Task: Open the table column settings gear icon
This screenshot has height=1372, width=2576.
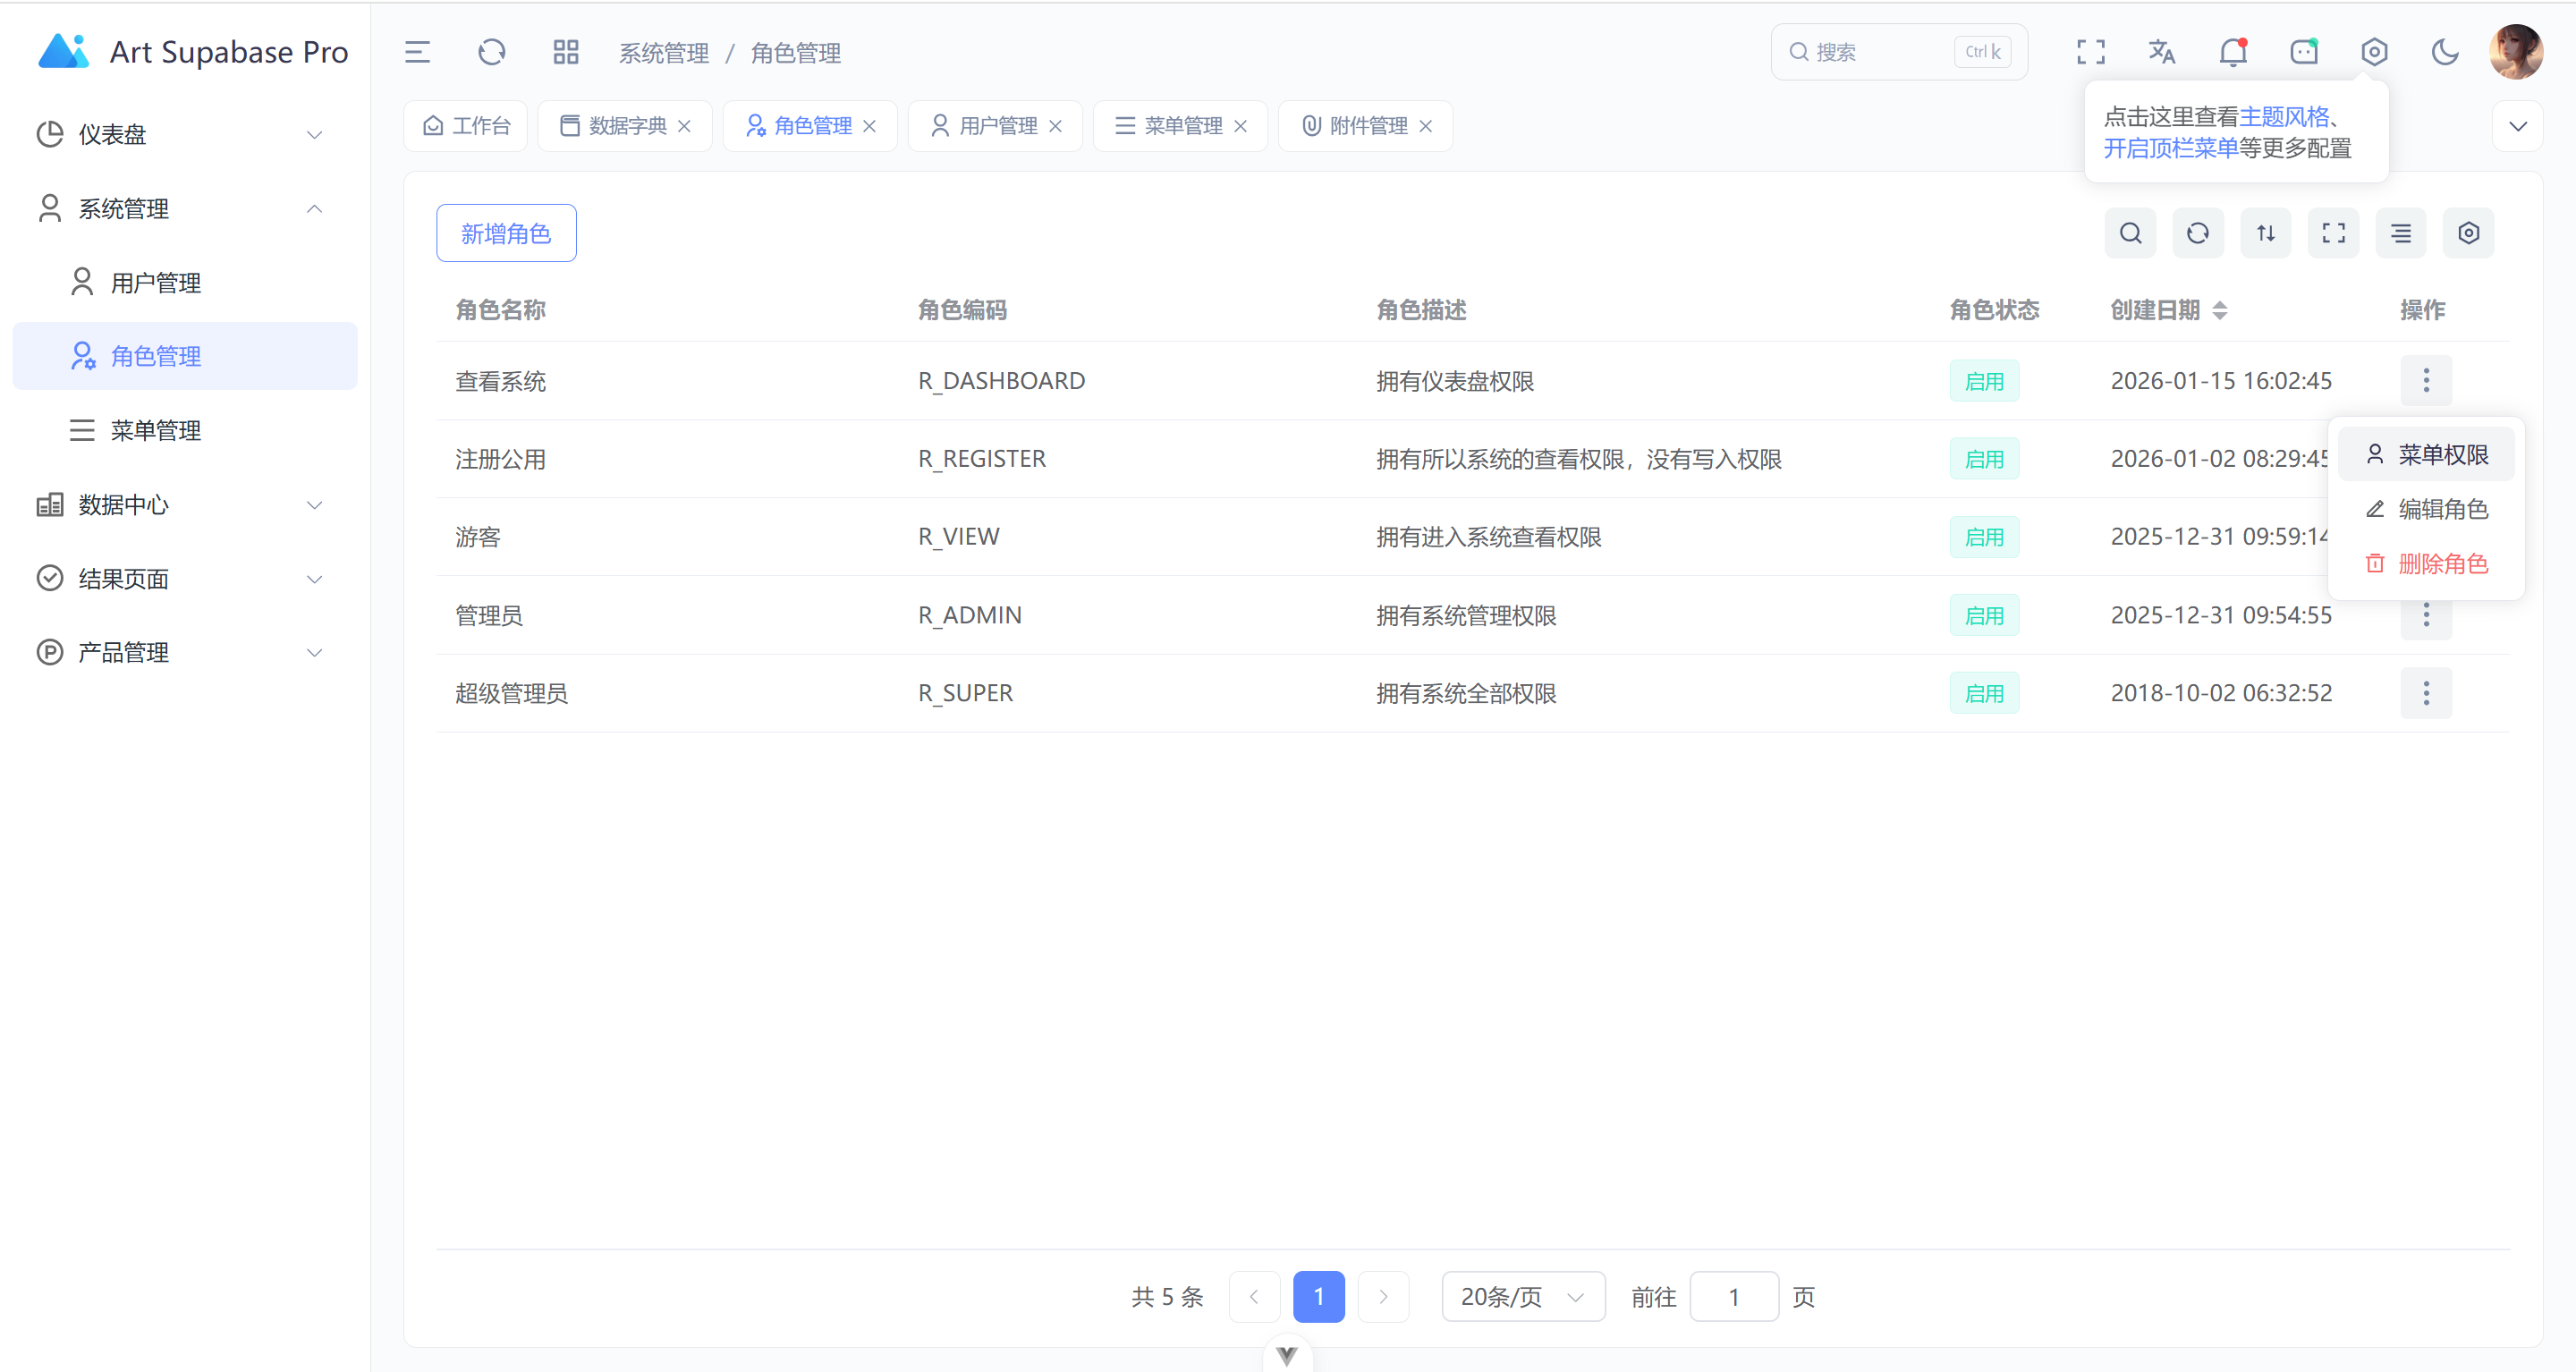Action: [x=2468, y=232]
